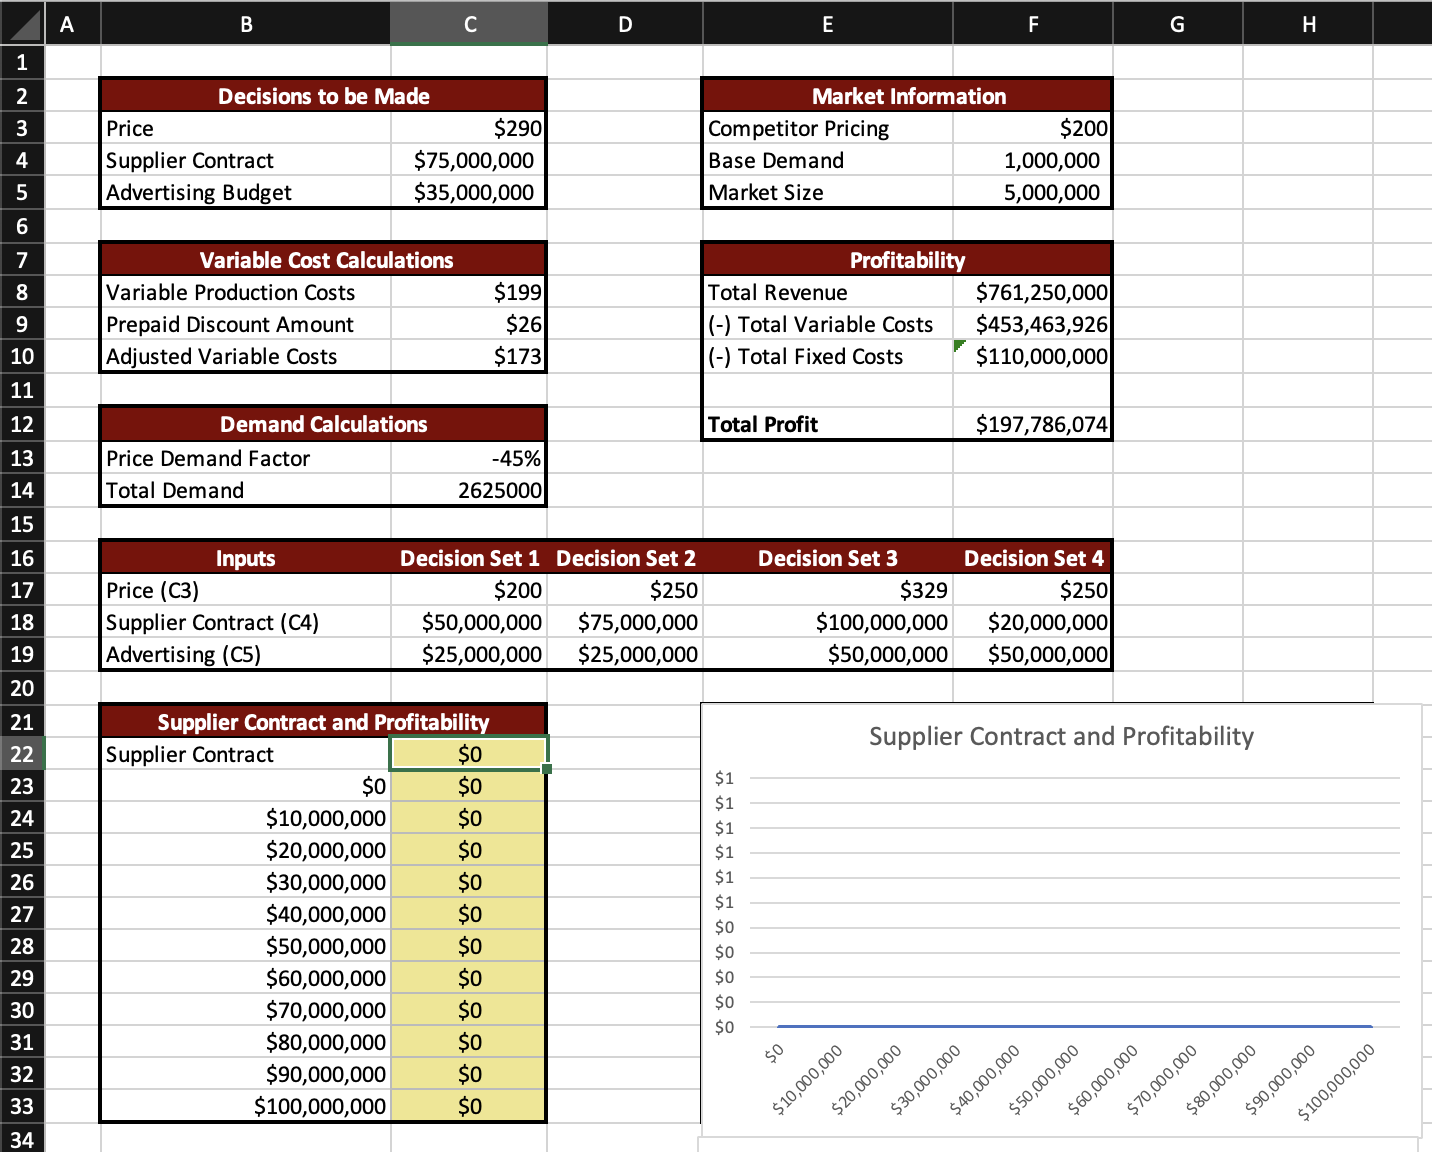Click the Supplier Contract value $75,000,000 in Decisions
Screen dimensions: 1432x1152
coord(474,160)
